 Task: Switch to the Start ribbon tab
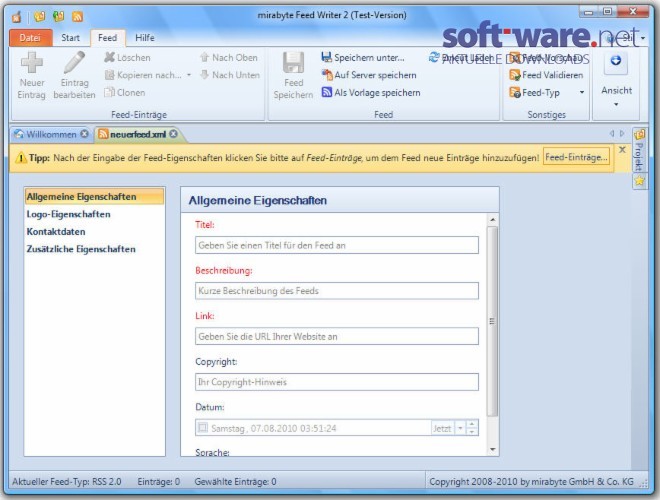click(x=70, y=38)
